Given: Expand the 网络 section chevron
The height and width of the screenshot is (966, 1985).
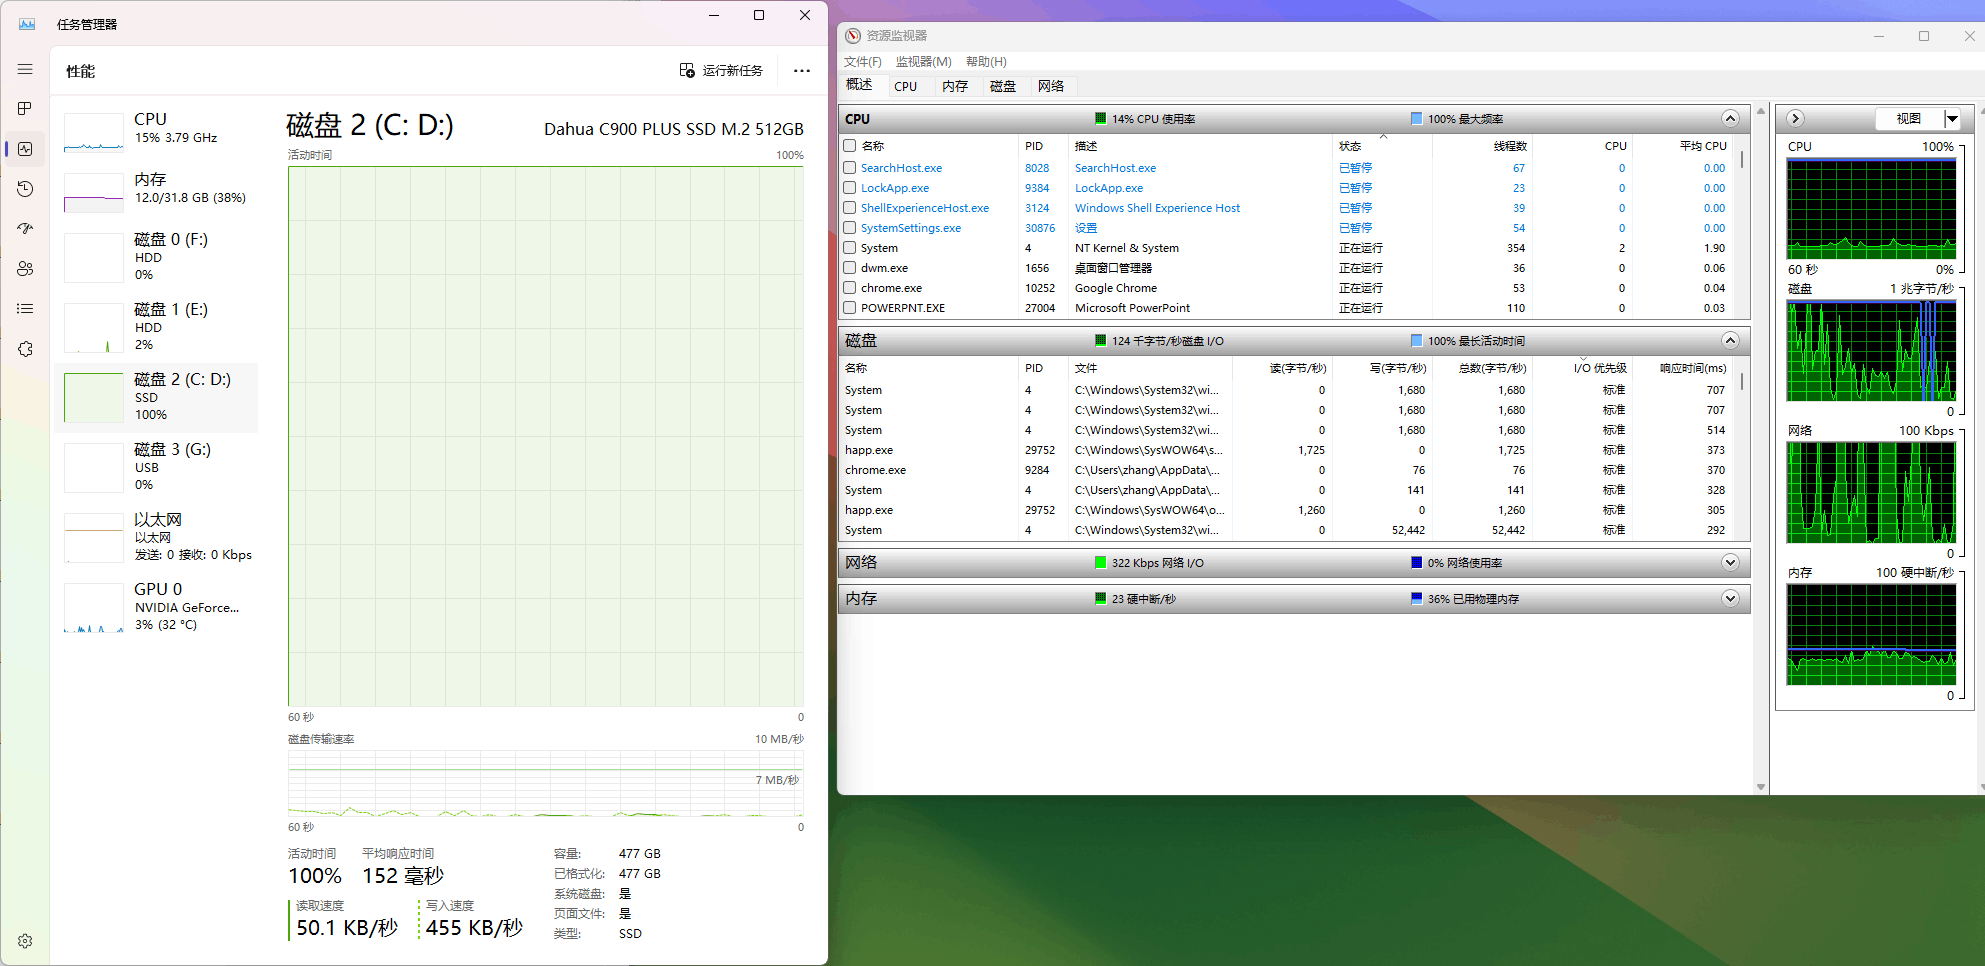Looking at the screenshot, I should pos(1730,563).
